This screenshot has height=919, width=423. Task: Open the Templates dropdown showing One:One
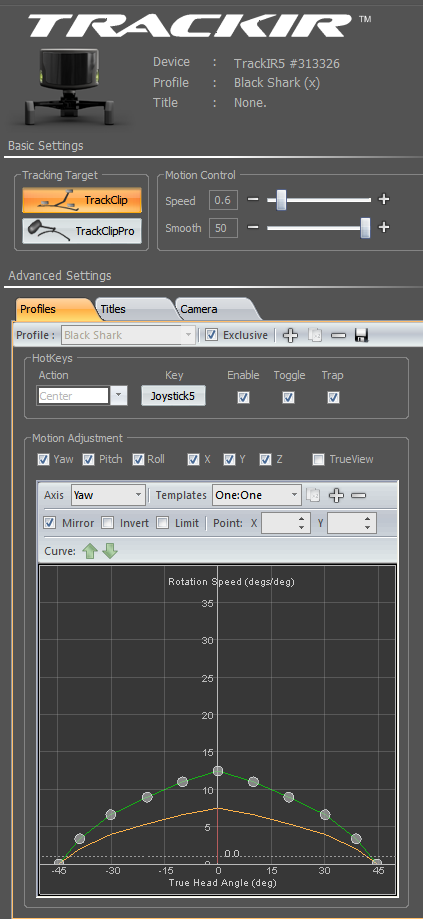(257, 495)
